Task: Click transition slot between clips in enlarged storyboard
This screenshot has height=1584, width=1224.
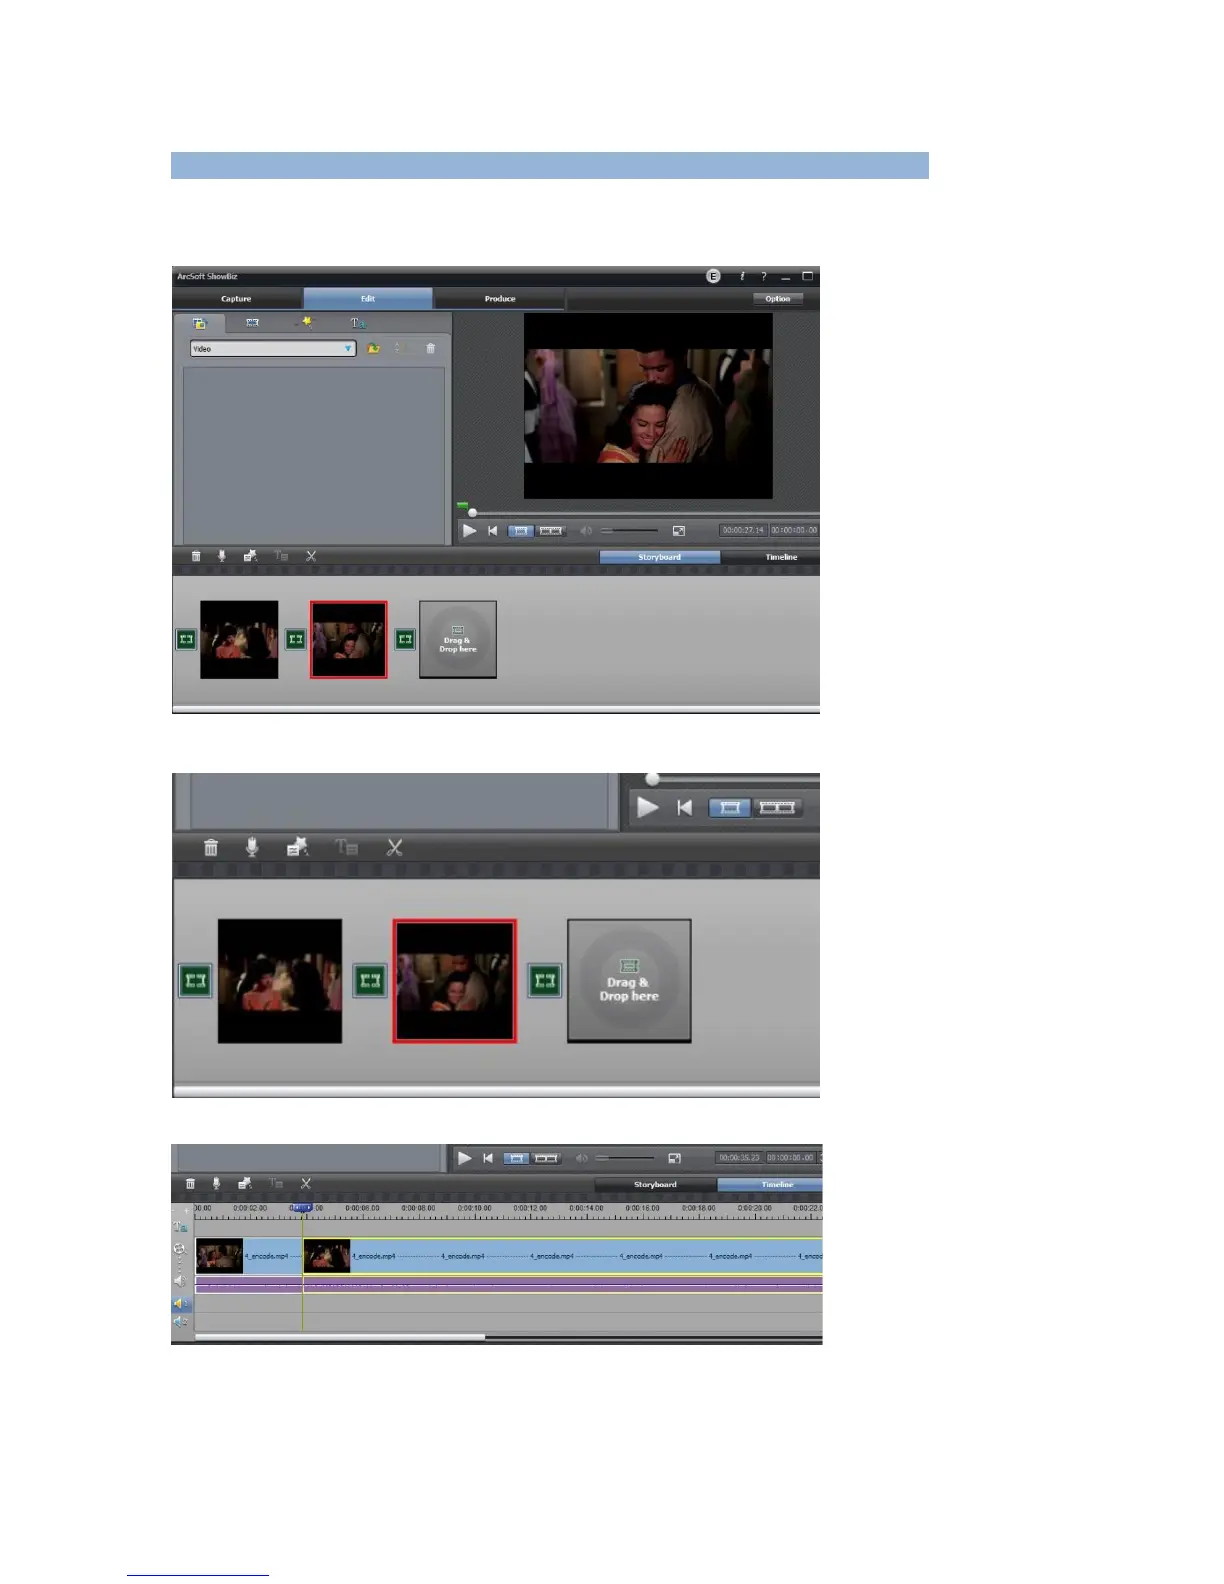Action: (x=370, y=981)
